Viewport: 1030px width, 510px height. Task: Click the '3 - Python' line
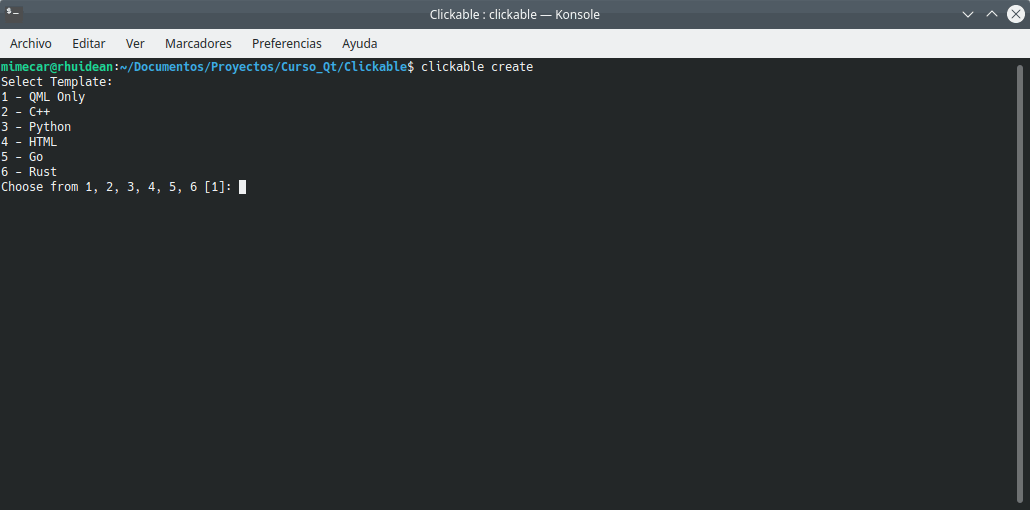point(36,127)
